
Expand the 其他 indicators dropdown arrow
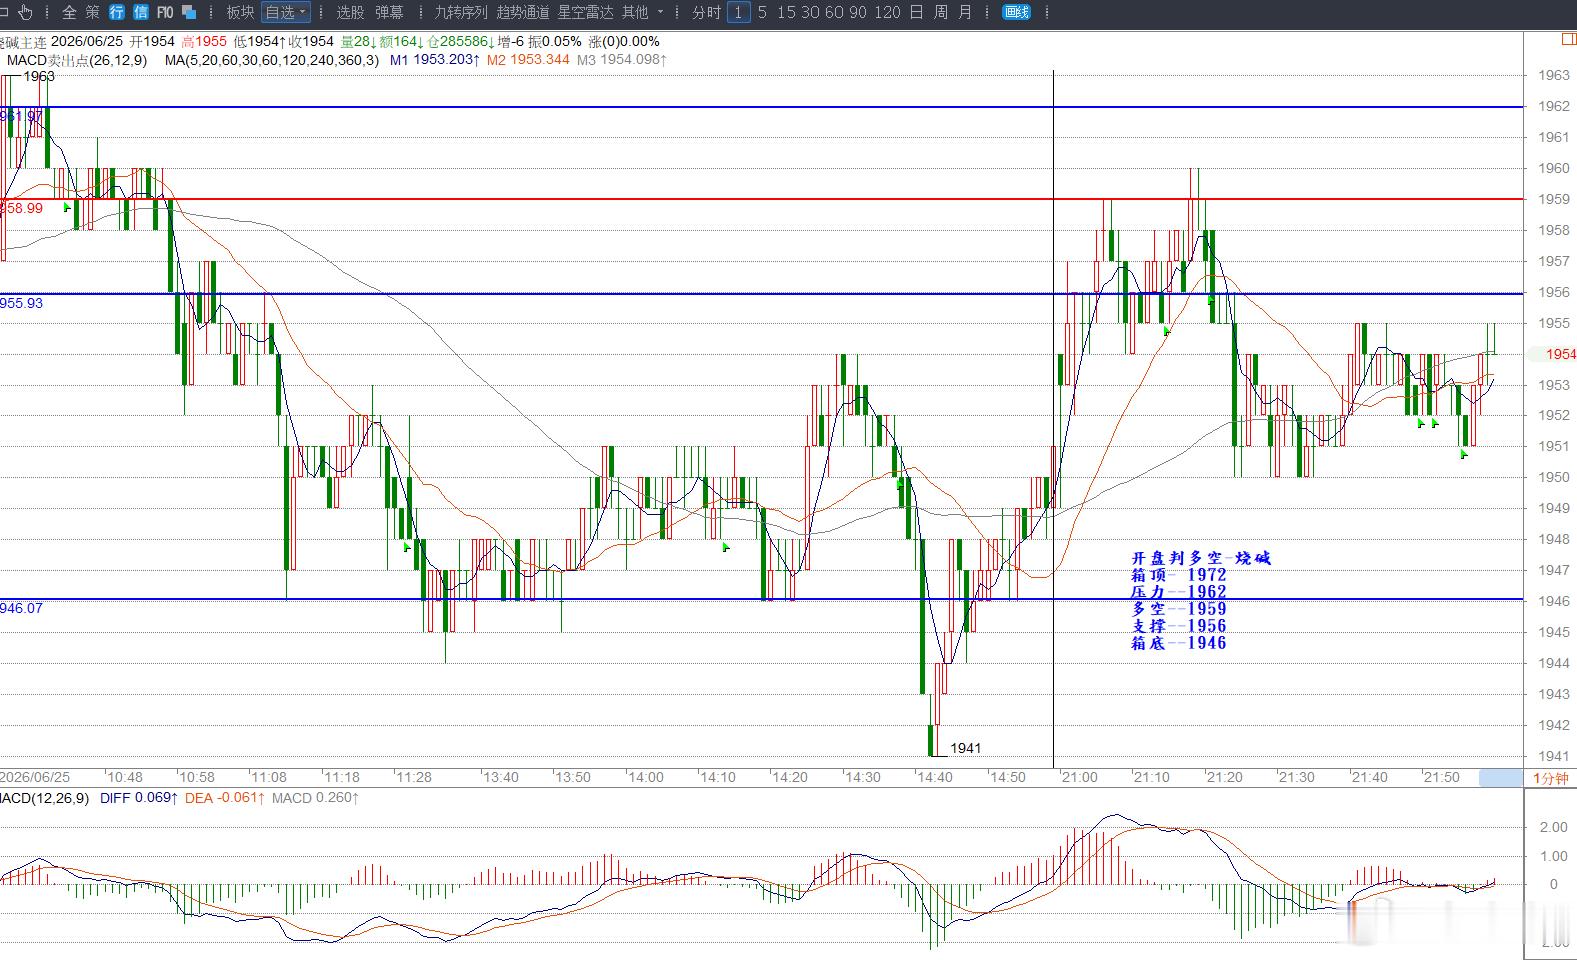(x=660, y=12)
